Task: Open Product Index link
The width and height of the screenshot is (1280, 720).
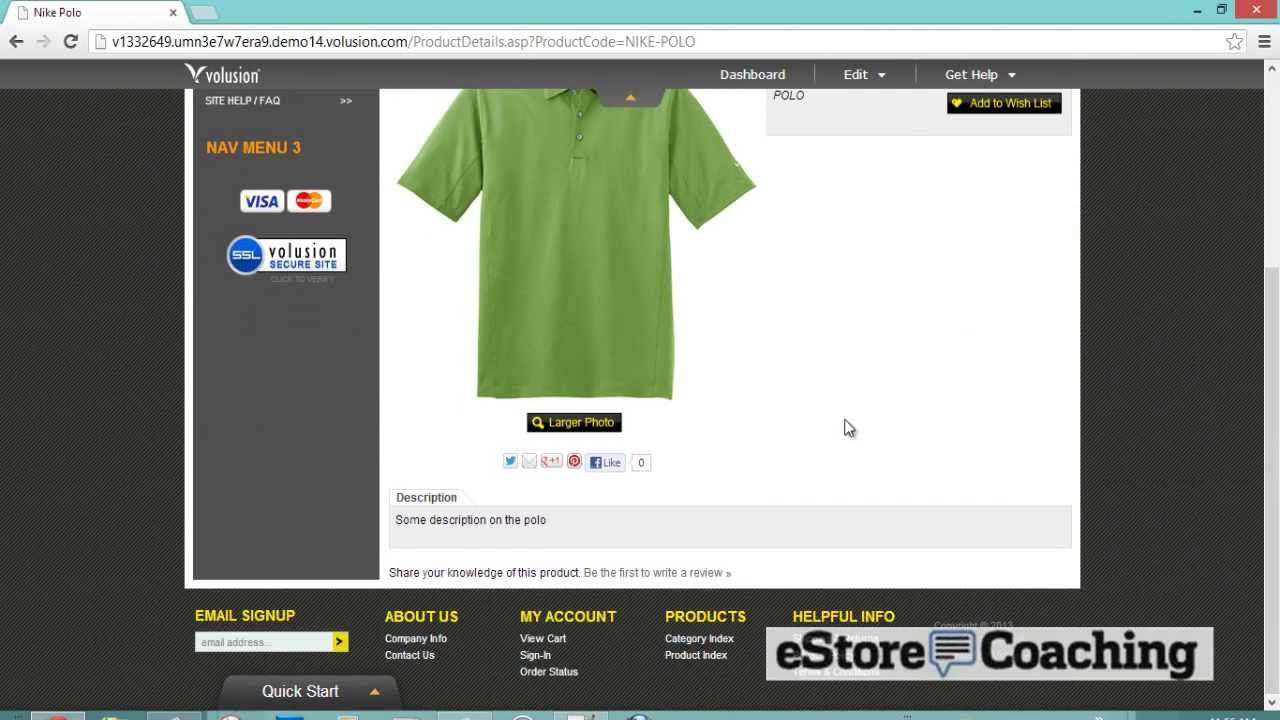Action: click(x=696, y=655)
